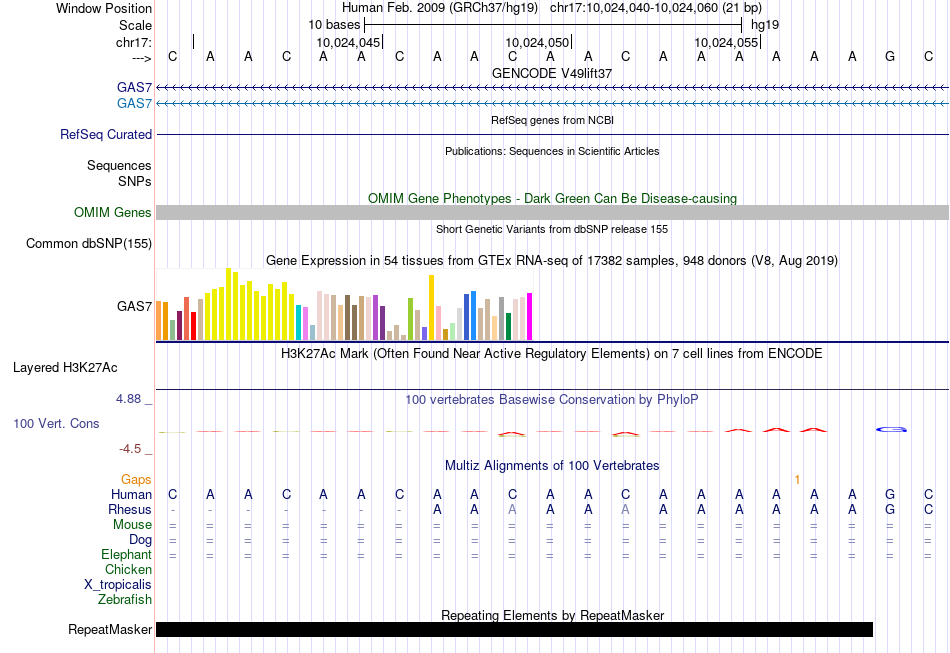Click the Layered H3K27Ac label
The image size is (950, 653).
pos(65,368)
